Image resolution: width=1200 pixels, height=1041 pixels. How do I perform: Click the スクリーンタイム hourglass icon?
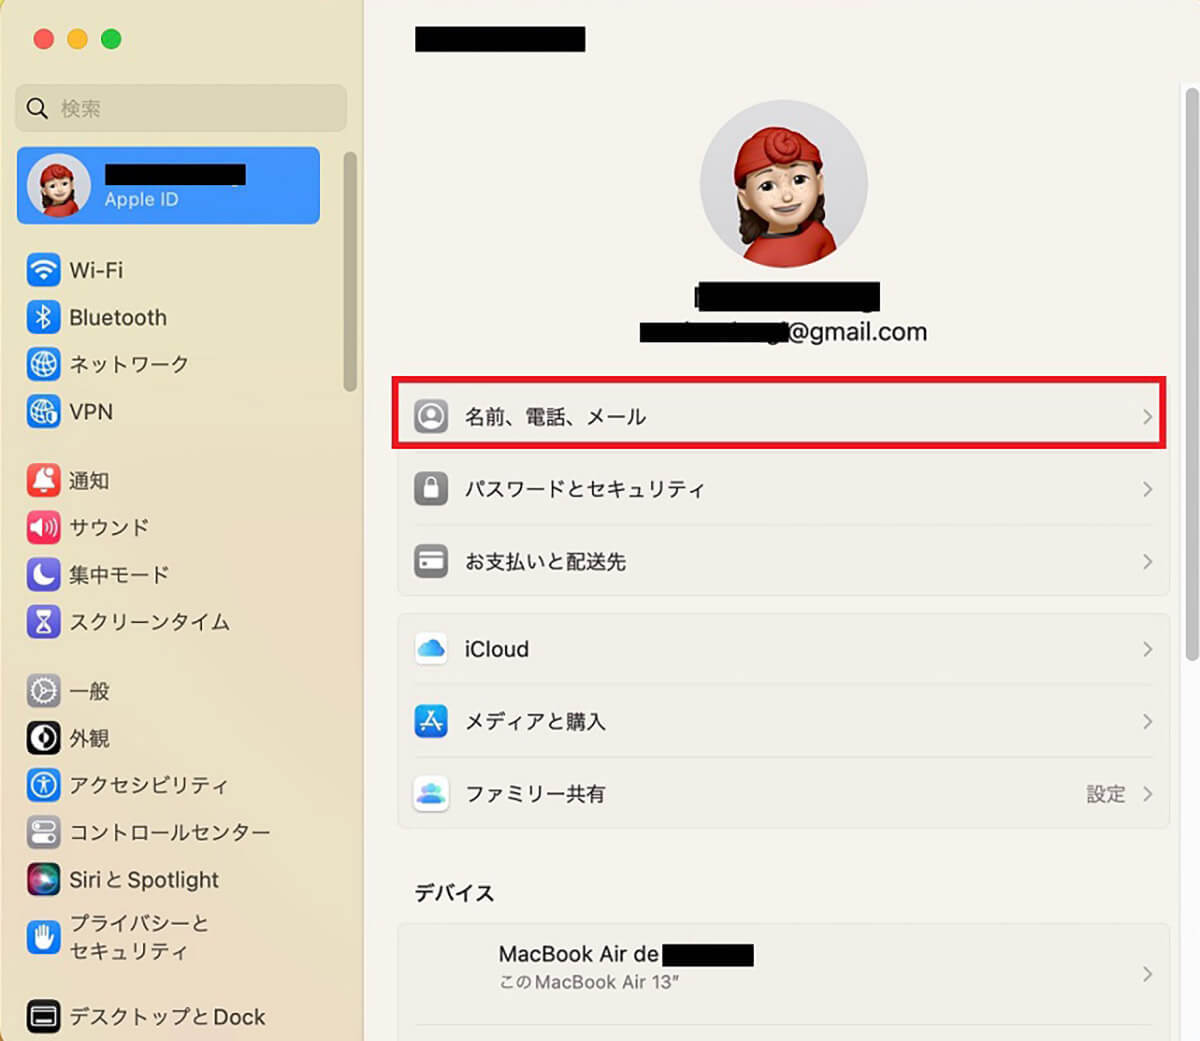(43, 621)
